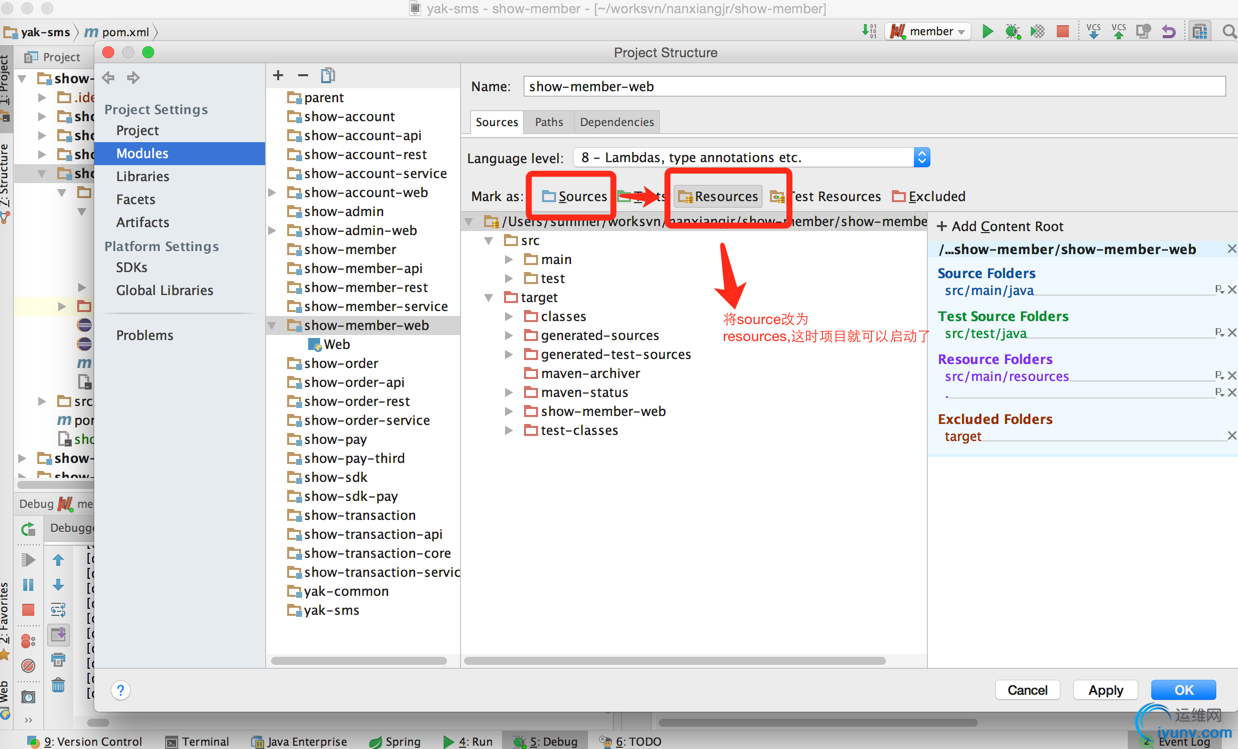Image resolution: width=1238 pixels, height=749 pixels.
Task: Open the help question mark button
Action: 120,690
